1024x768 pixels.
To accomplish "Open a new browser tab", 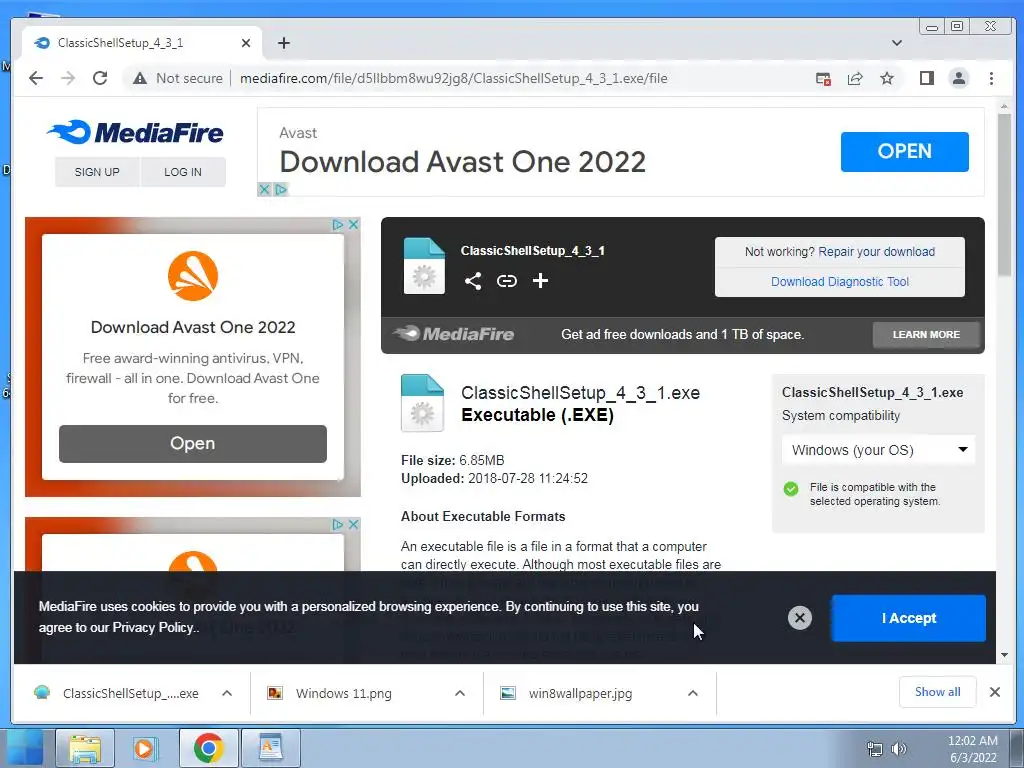I will 283,43.
